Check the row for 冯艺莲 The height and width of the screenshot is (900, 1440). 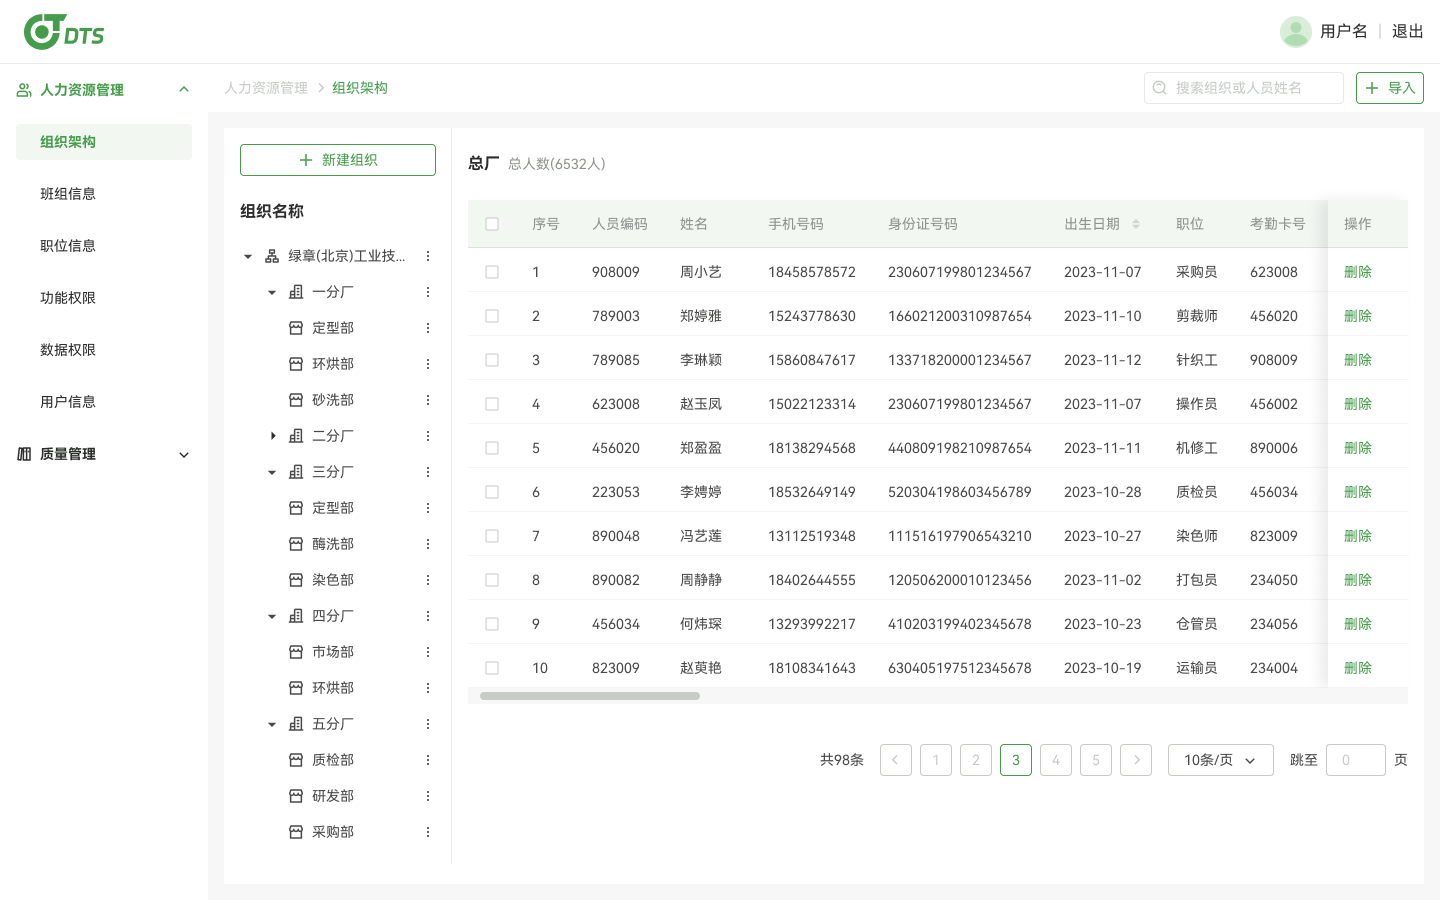pyautogui.click(x=492, y=536)
